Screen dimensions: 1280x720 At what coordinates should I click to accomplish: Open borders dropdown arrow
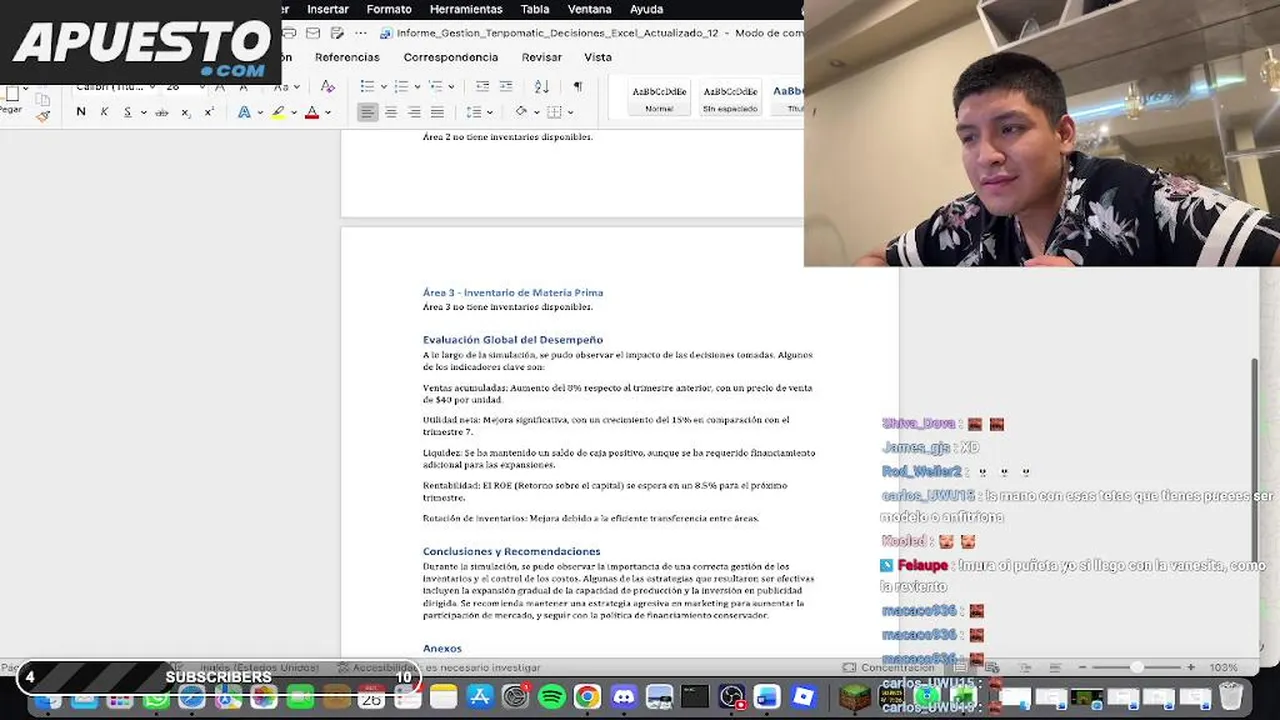click(x=570, y=112)
